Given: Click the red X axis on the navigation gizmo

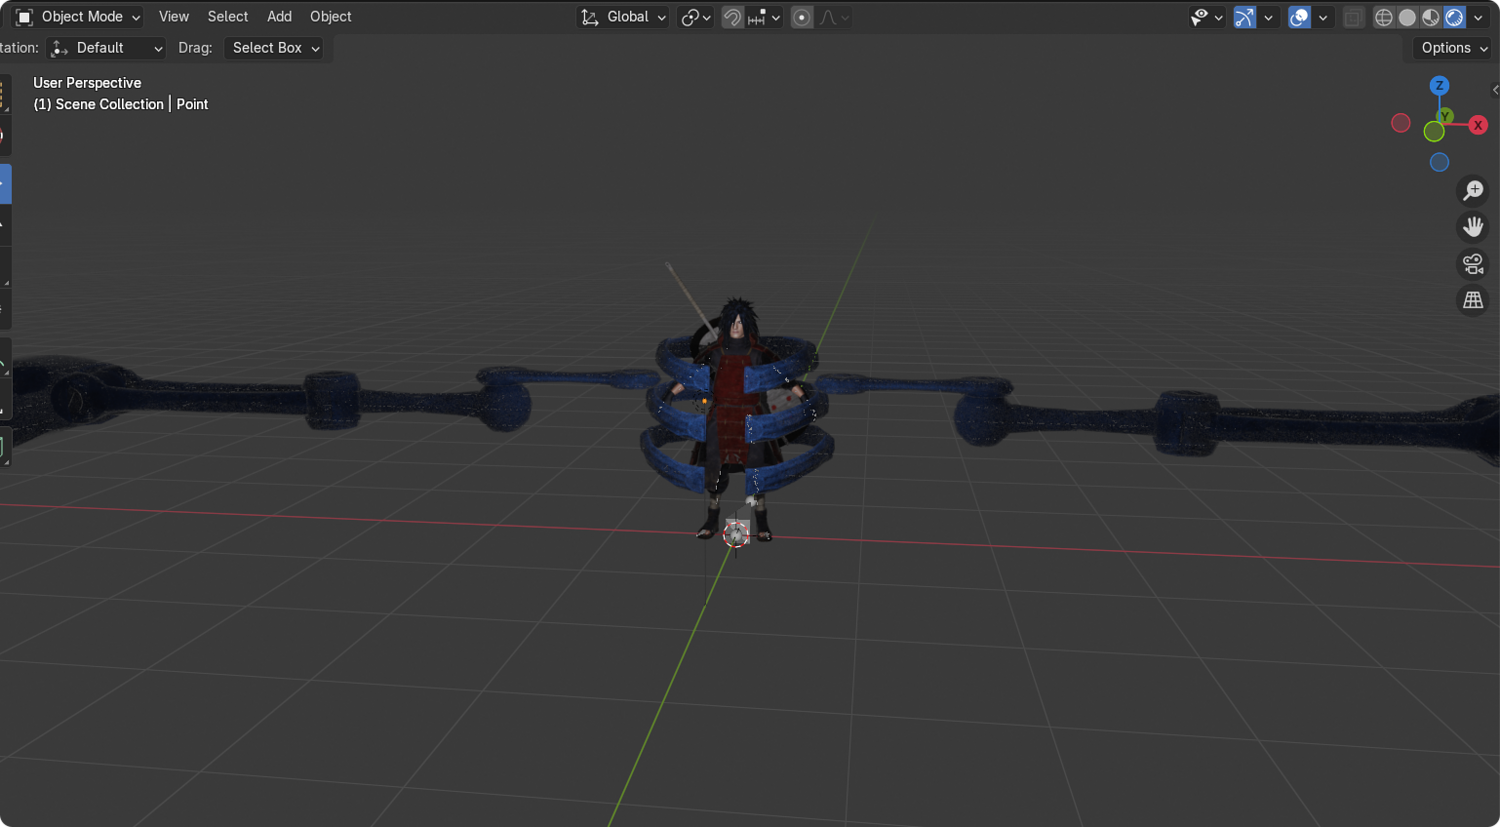Looking at the screenshot, I should point(1478,125).
